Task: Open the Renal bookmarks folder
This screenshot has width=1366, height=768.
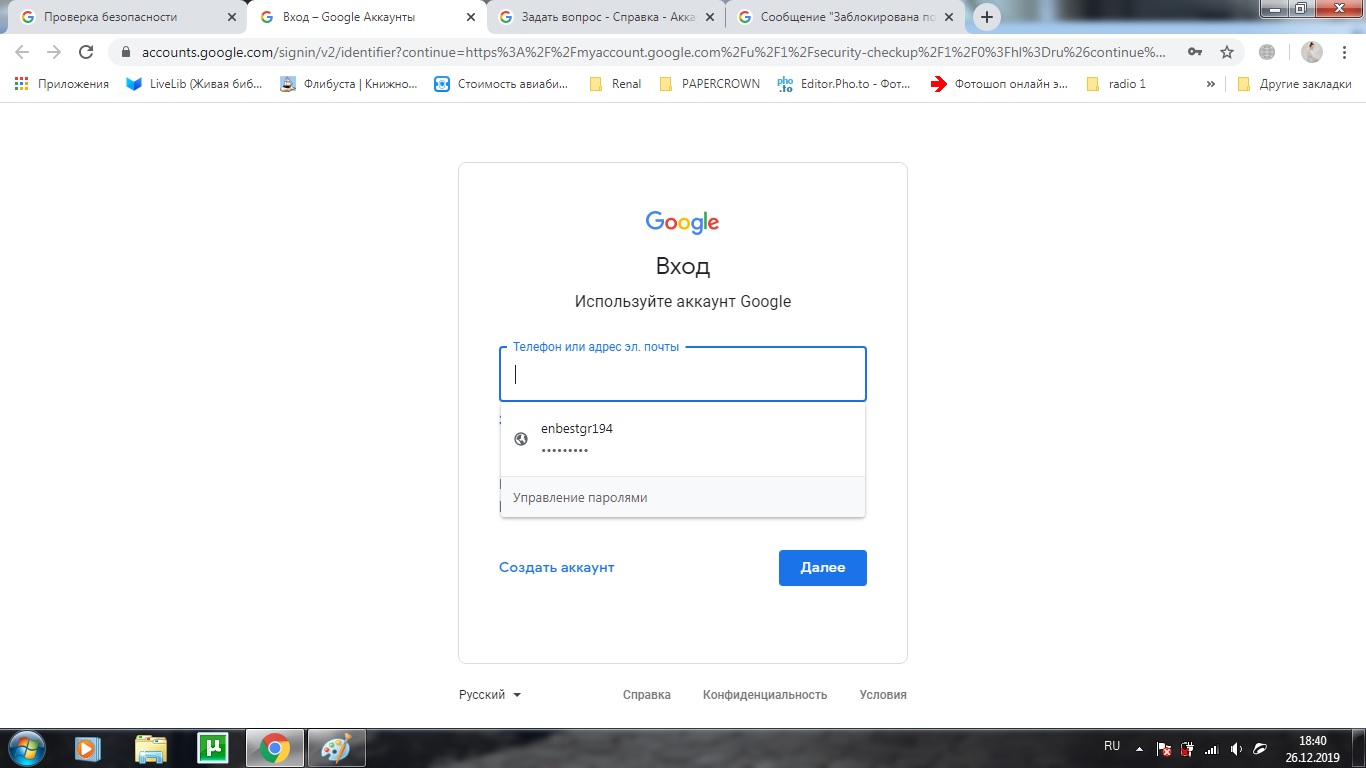Action: (x=616, y=84)
